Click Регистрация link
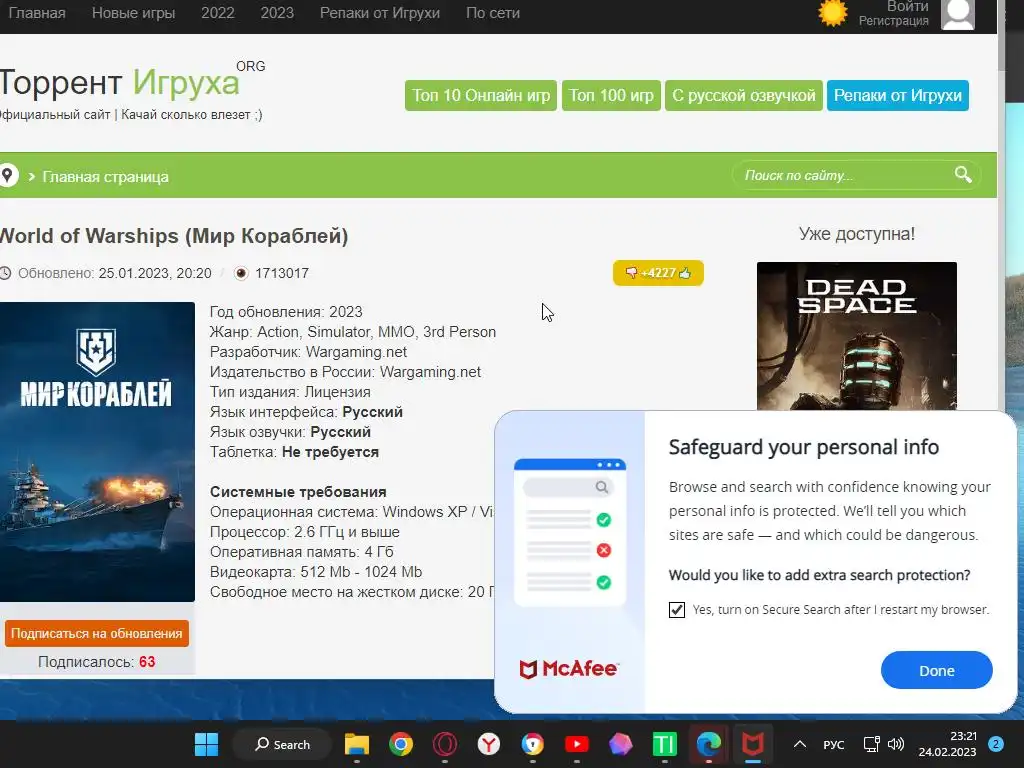The image size is (1024, 768). (x=893, y=21)
